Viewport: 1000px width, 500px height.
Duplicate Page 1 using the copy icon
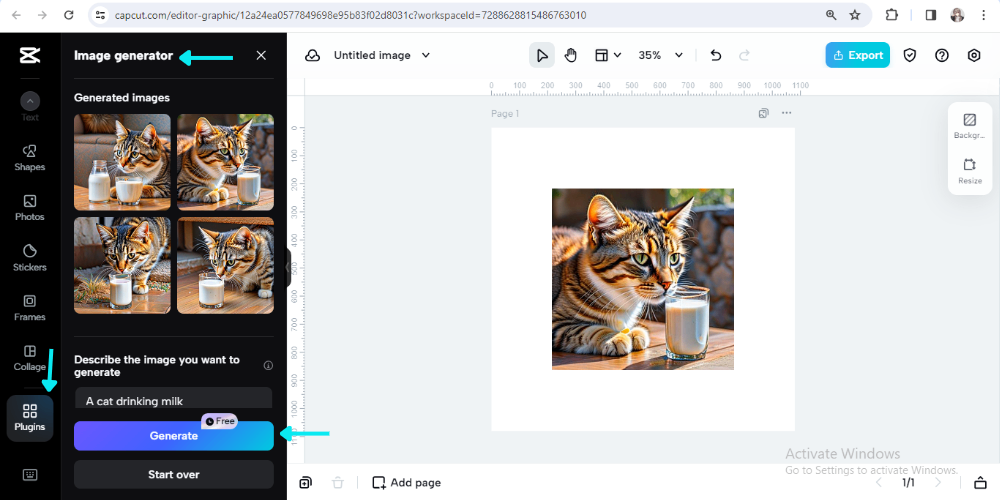763,114
